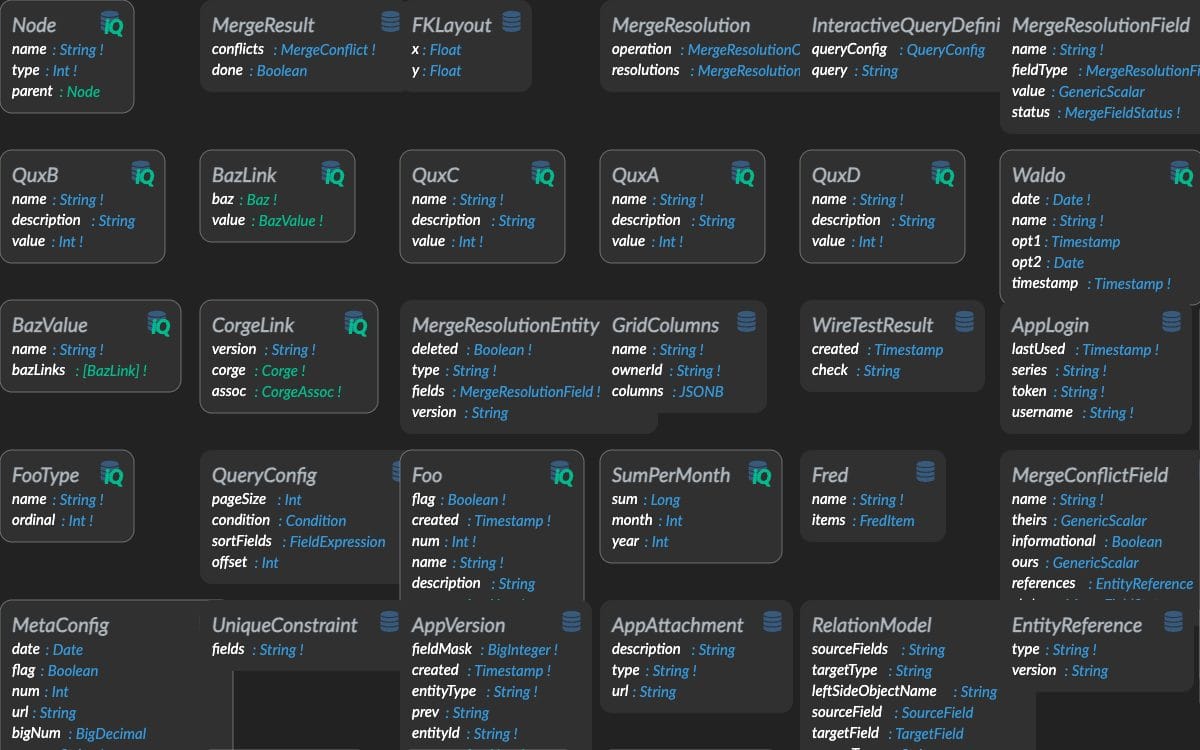Viewport: 1200px width, 750px height.
Task: Select the RelationModel card title
Action: click(871, 625)
